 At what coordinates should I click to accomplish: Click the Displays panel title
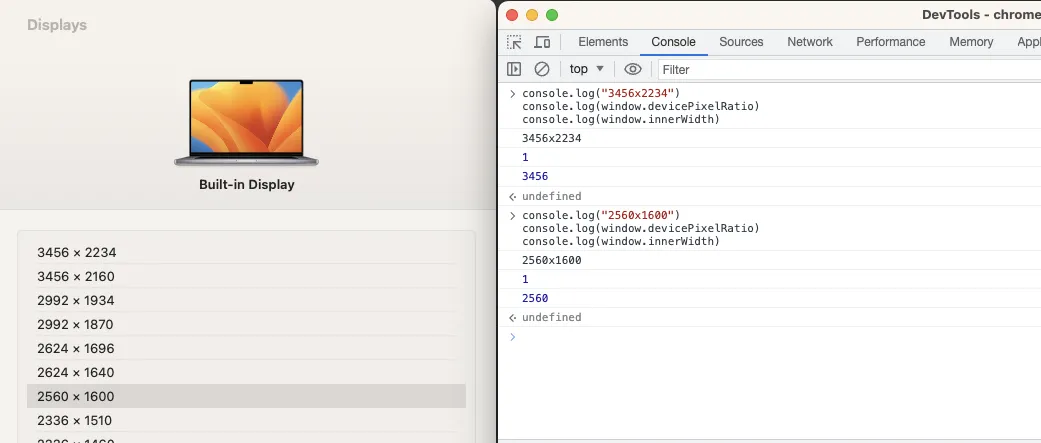tap(57, 25)
